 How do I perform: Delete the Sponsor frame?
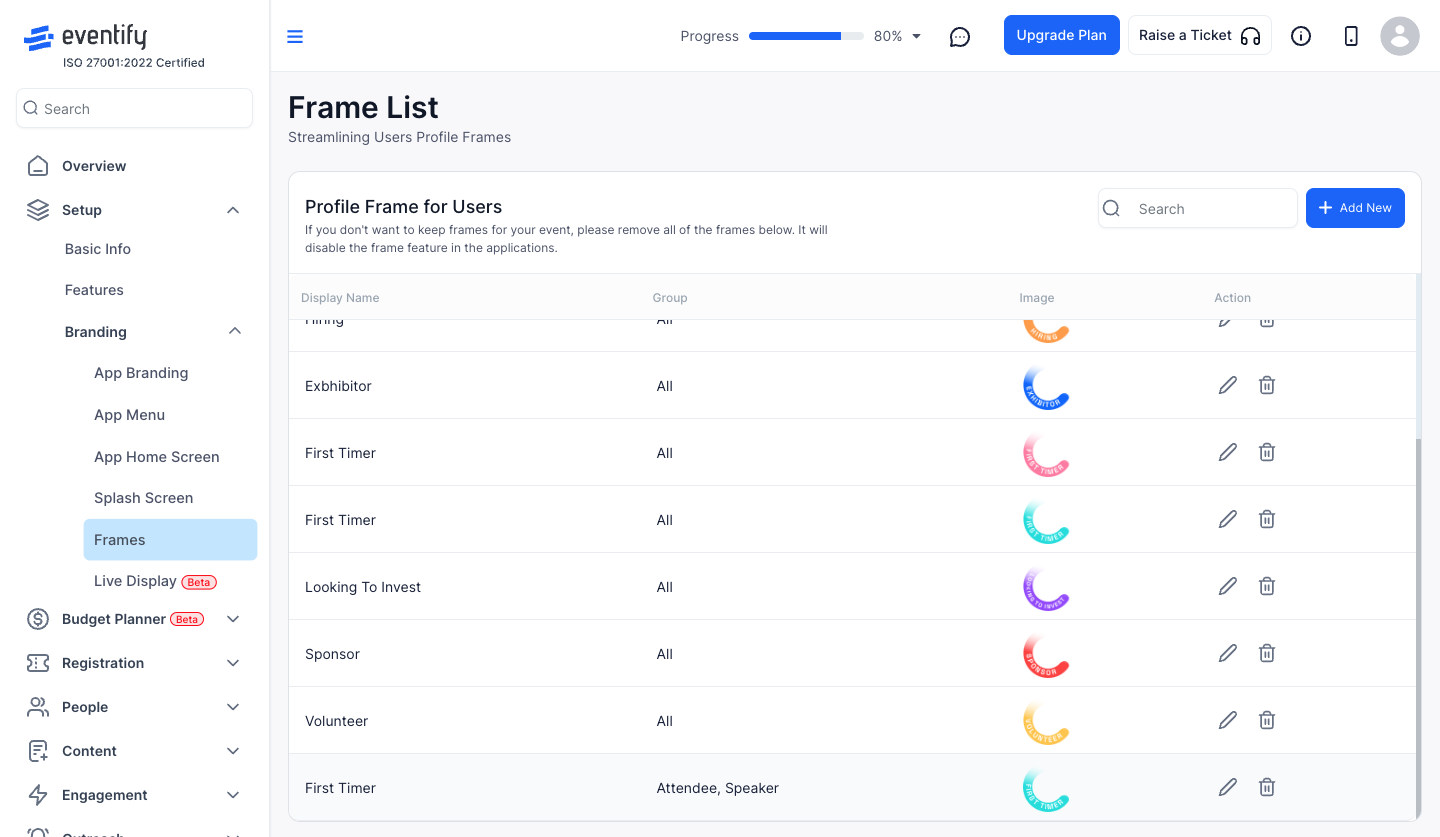pyautogui.click(x=1267, y=653)
